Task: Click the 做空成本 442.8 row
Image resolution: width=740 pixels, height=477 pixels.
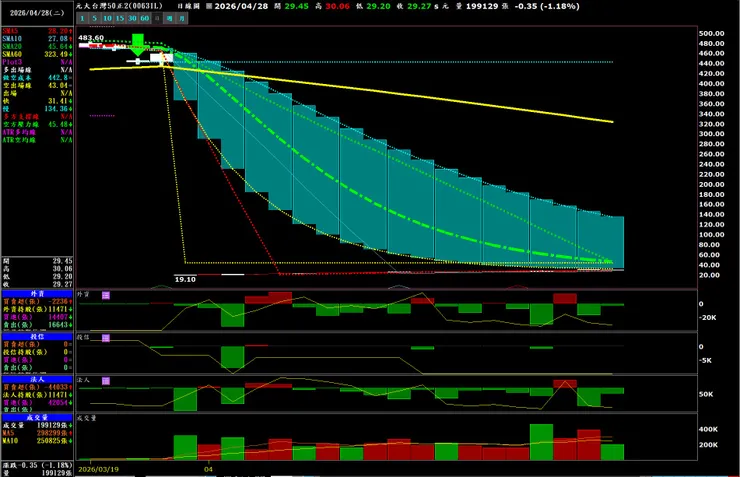Action: pyautogui.click(x=37, y=77)
